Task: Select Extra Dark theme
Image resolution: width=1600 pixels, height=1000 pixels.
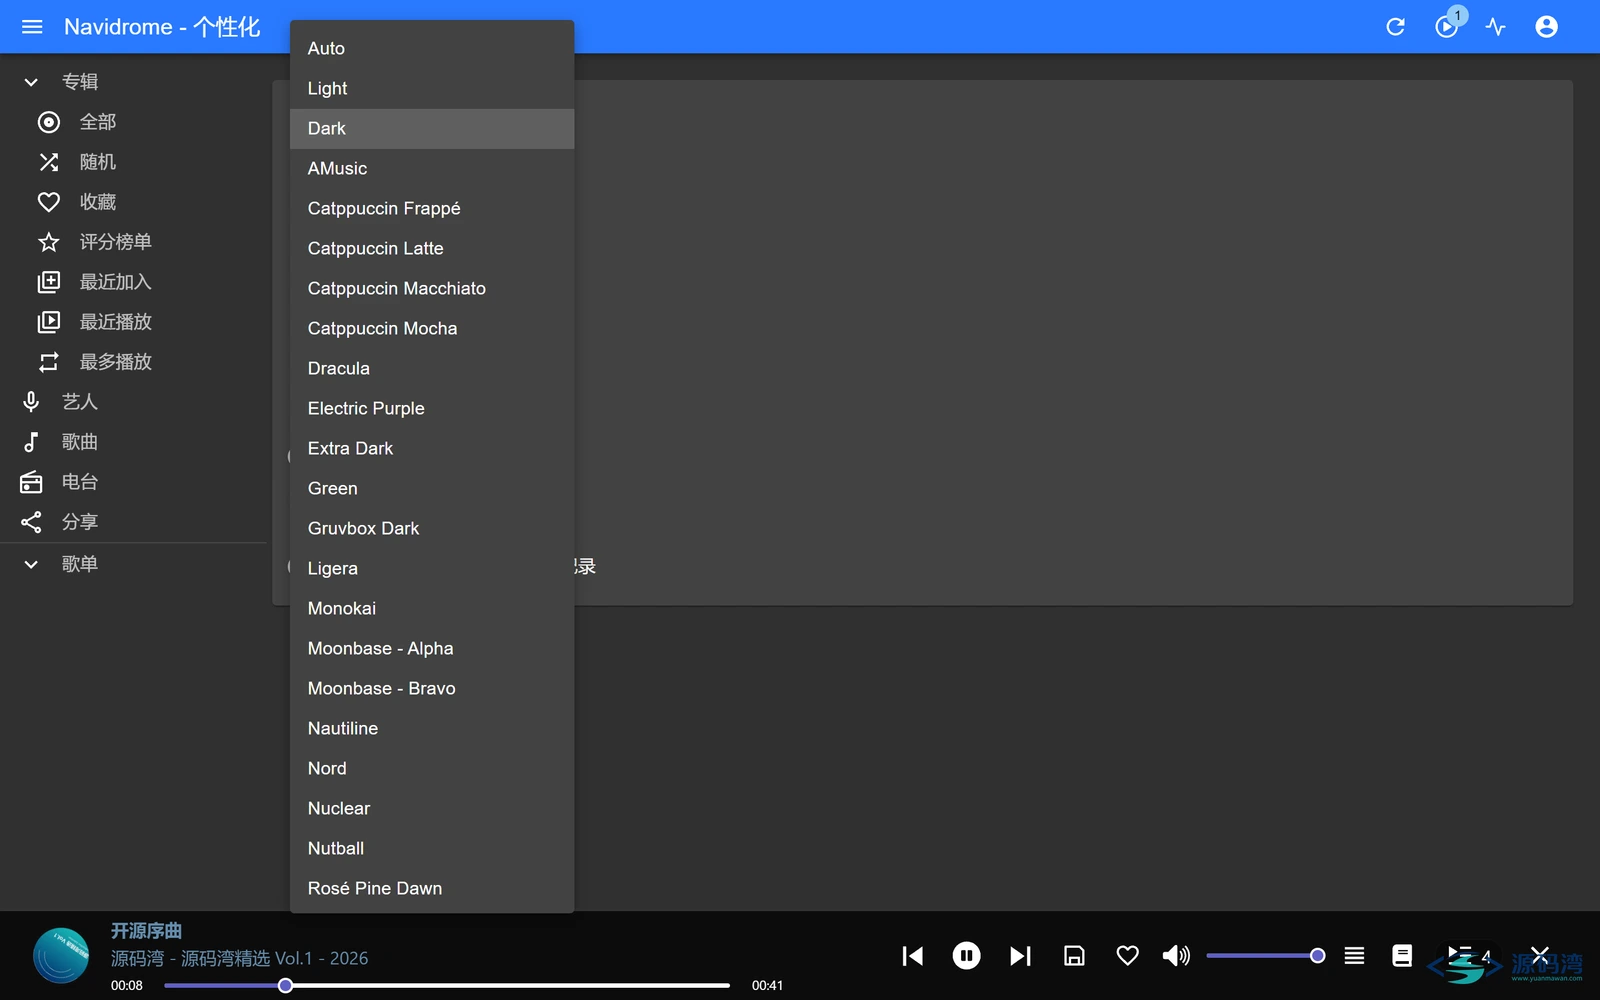Action: tap(432, 448)
